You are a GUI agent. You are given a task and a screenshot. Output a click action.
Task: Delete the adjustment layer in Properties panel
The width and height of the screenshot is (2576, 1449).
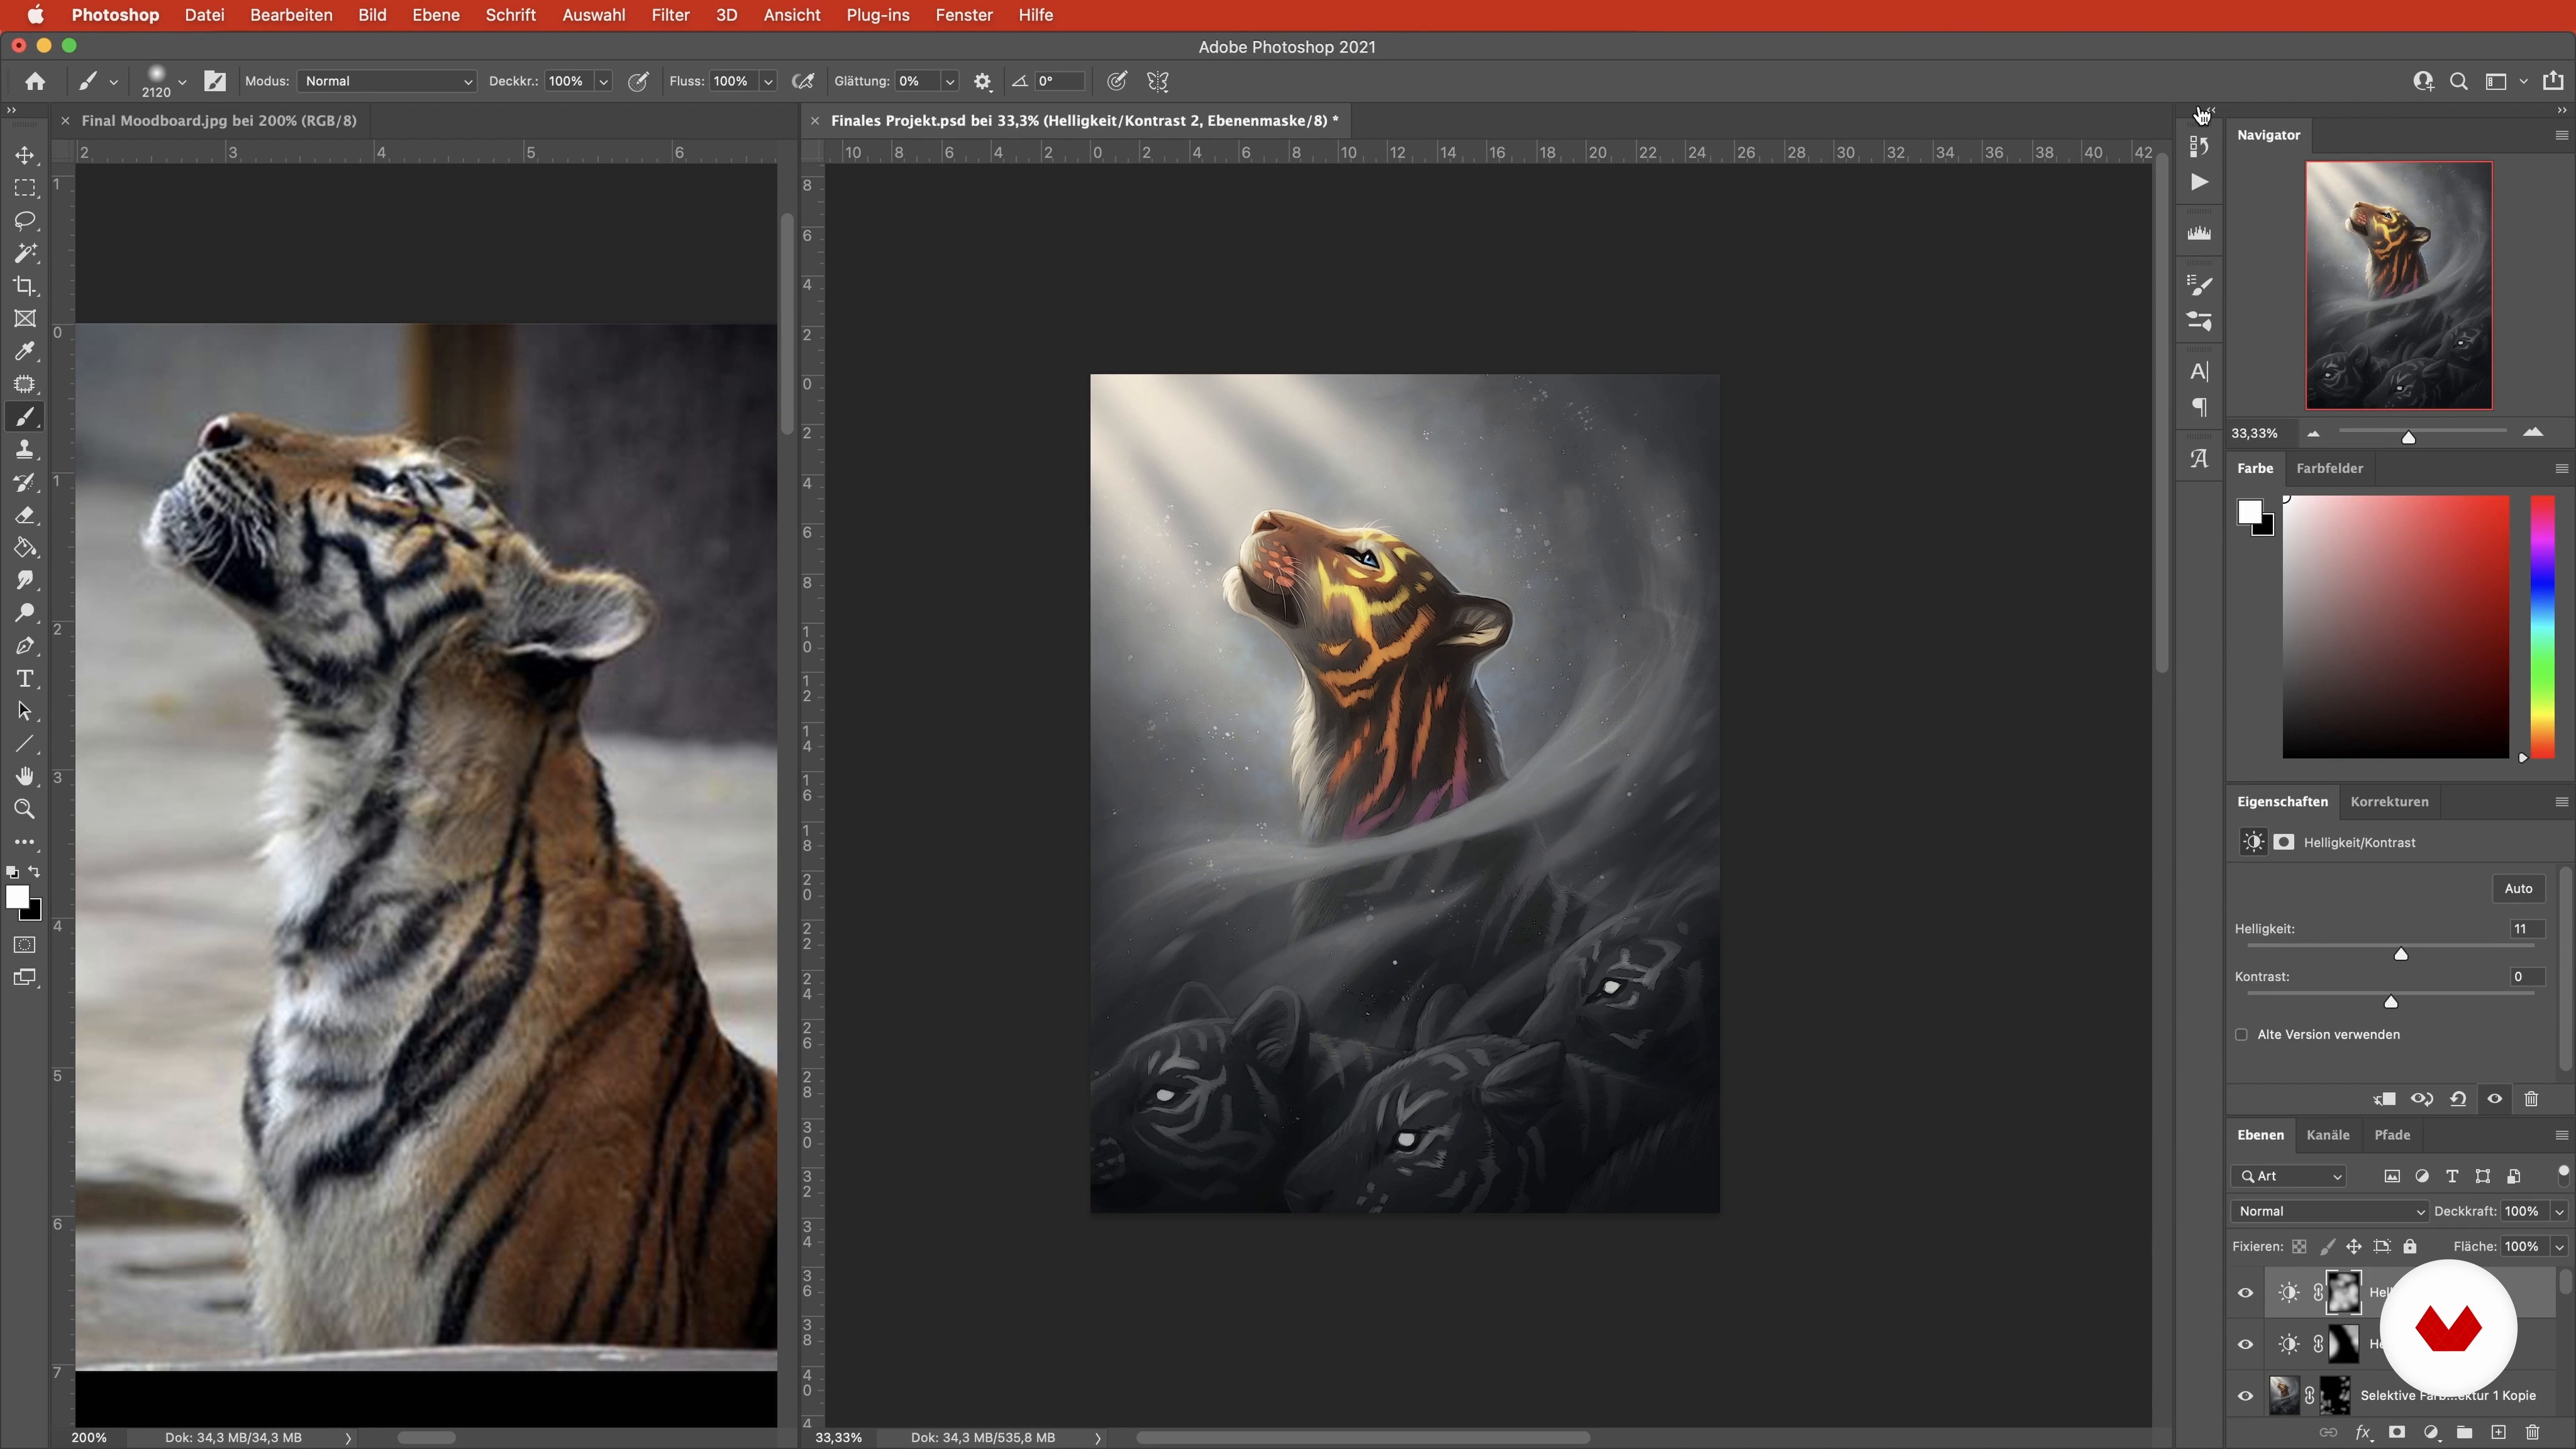point(2531,1099)
